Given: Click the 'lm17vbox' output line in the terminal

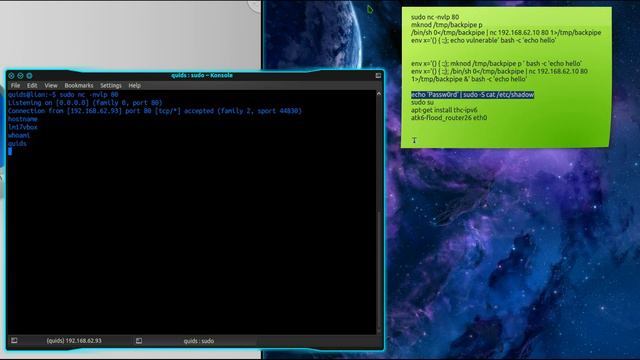Looking at the screenshot, I should (22, 127).
